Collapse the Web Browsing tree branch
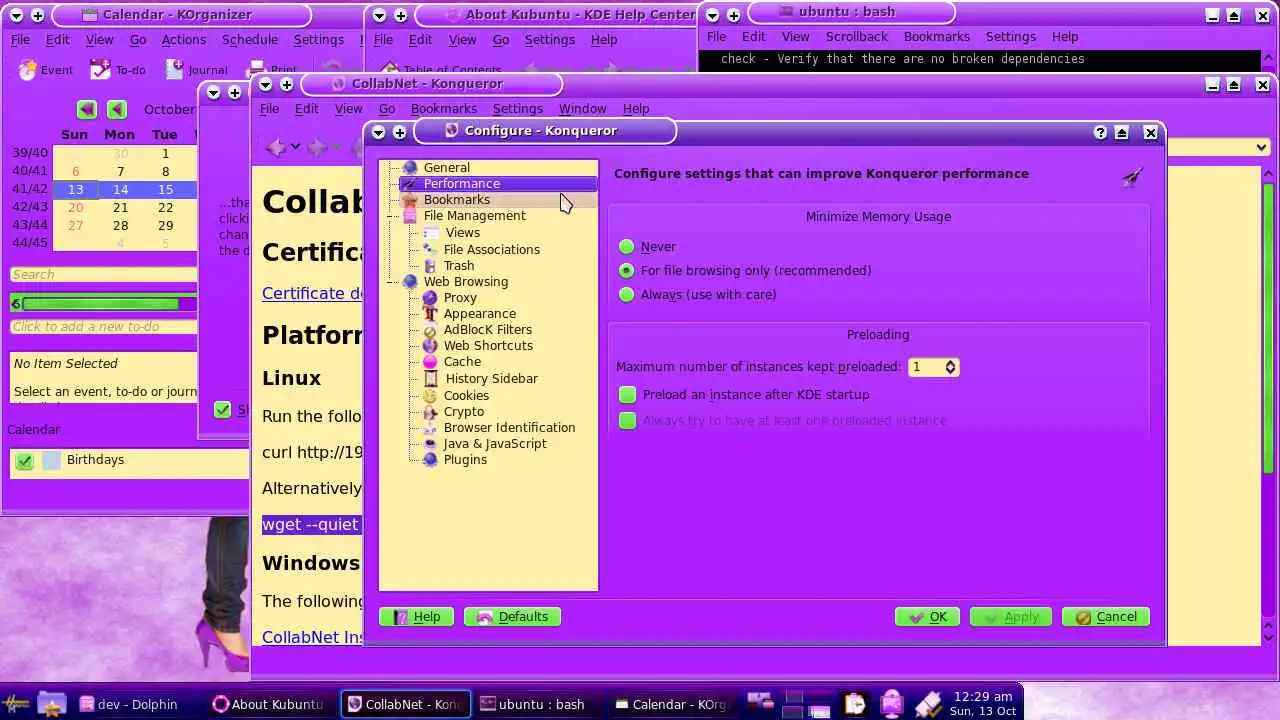The height and width of the screenshot is (720, 1280). (390, 282)
